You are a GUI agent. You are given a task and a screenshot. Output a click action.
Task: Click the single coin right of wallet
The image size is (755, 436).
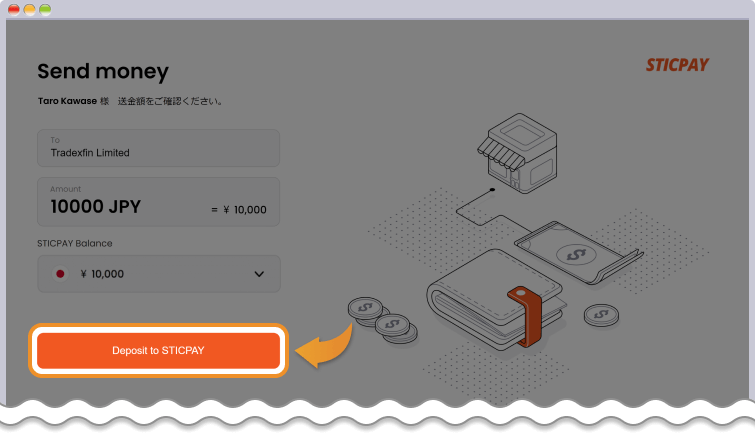[x=601, y=316]
